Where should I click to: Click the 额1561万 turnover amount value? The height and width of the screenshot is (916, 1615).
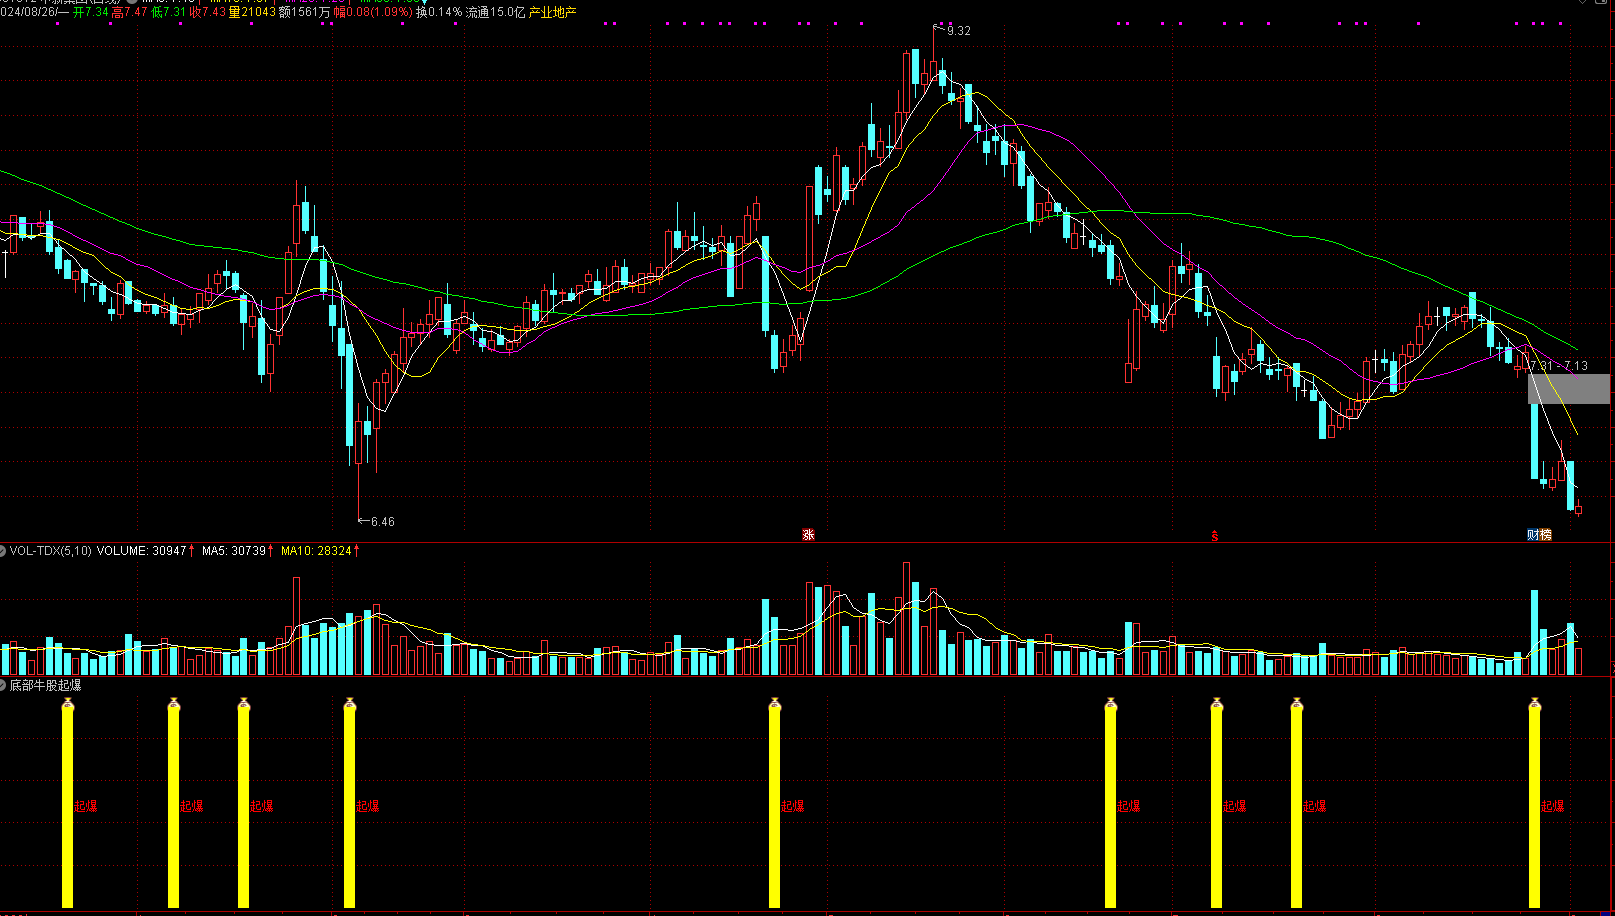(304, 12)
